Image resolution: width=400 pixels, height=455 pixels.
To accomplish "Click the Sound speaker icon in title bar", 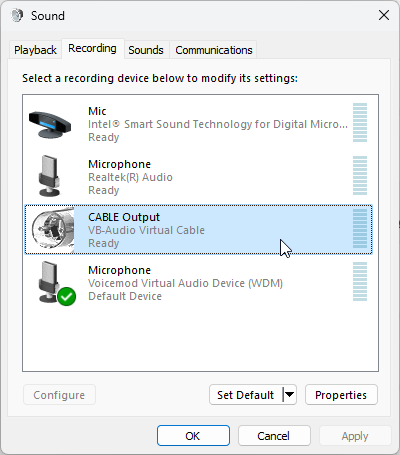I will (17, 15).
